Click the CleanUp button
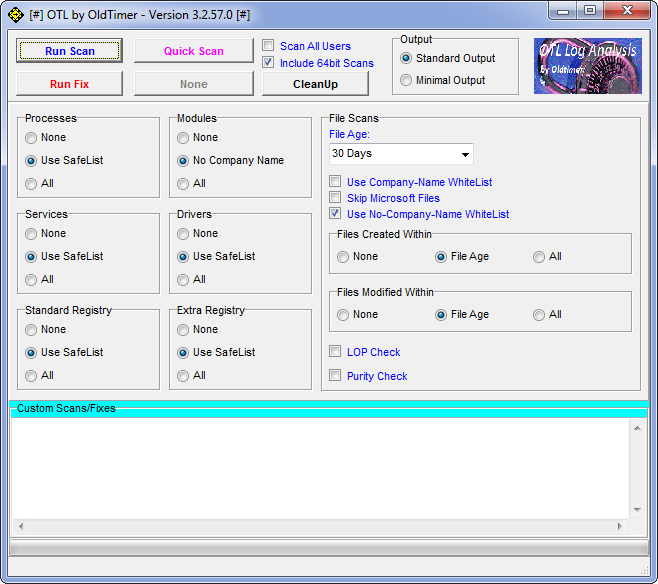The image size is (658, 584). [315, 84]
